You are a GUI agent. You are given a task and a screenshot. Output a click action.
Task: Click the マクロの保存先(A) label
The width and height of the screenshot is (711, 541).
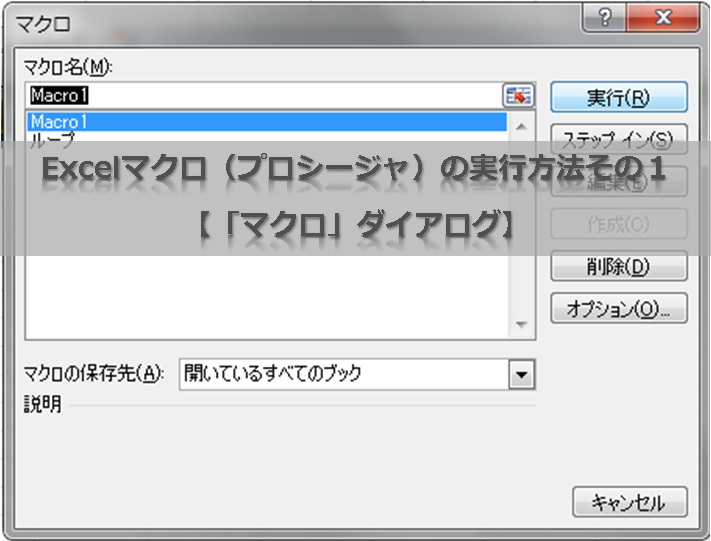click(93, 374)
